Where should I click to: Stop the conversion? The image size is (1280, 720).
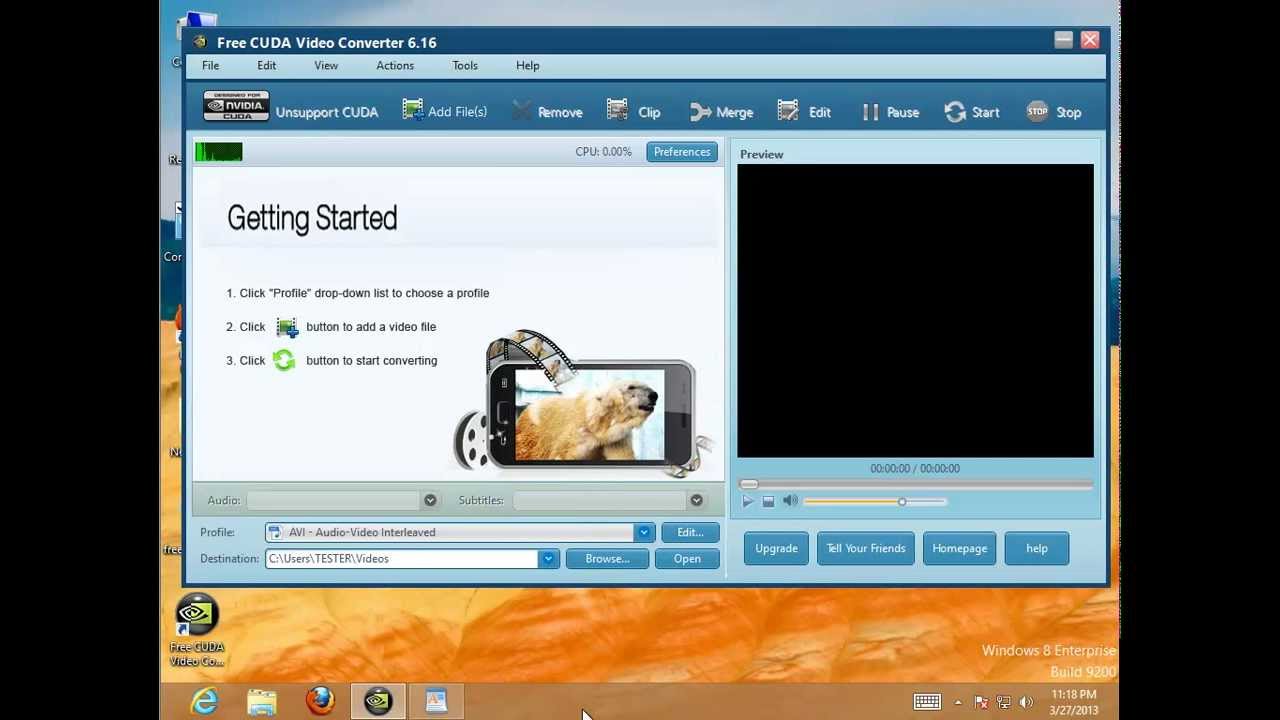click(x=1054, y=112)
